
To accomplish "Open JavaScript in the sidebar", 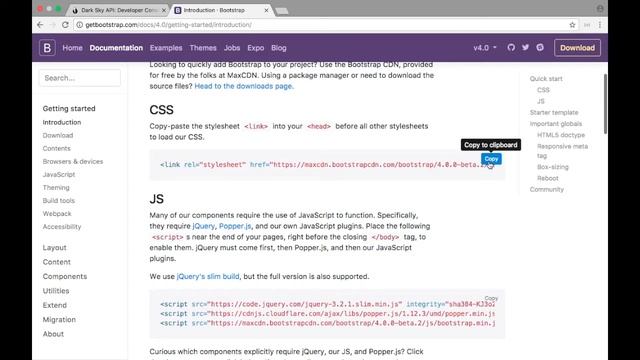I will 59,174.
